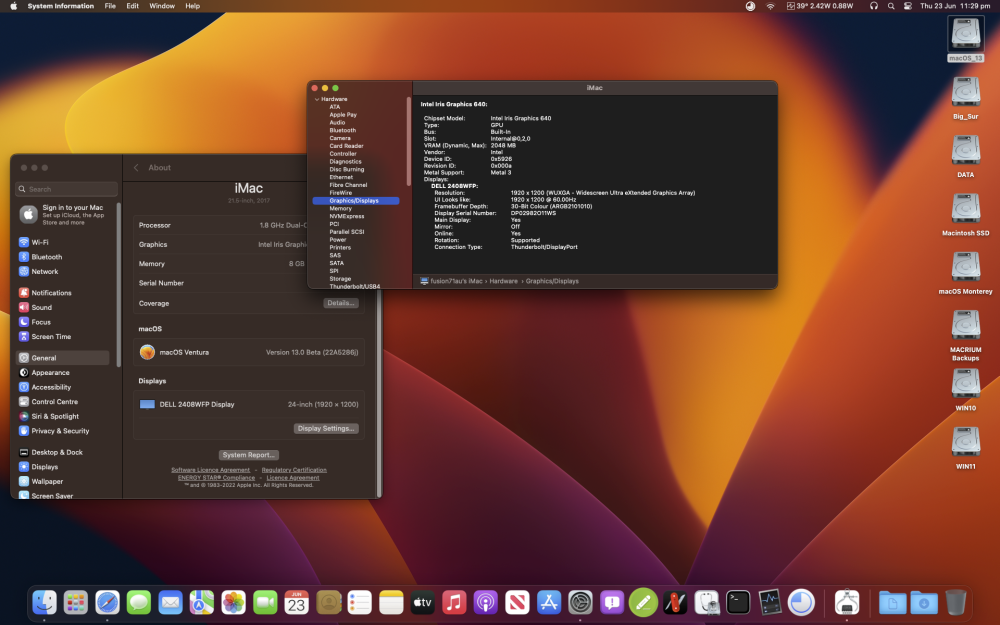The width and height of the screenshot is (1000, 625).
Task: Open the Apple menu
Action: (x=13, y=6)
